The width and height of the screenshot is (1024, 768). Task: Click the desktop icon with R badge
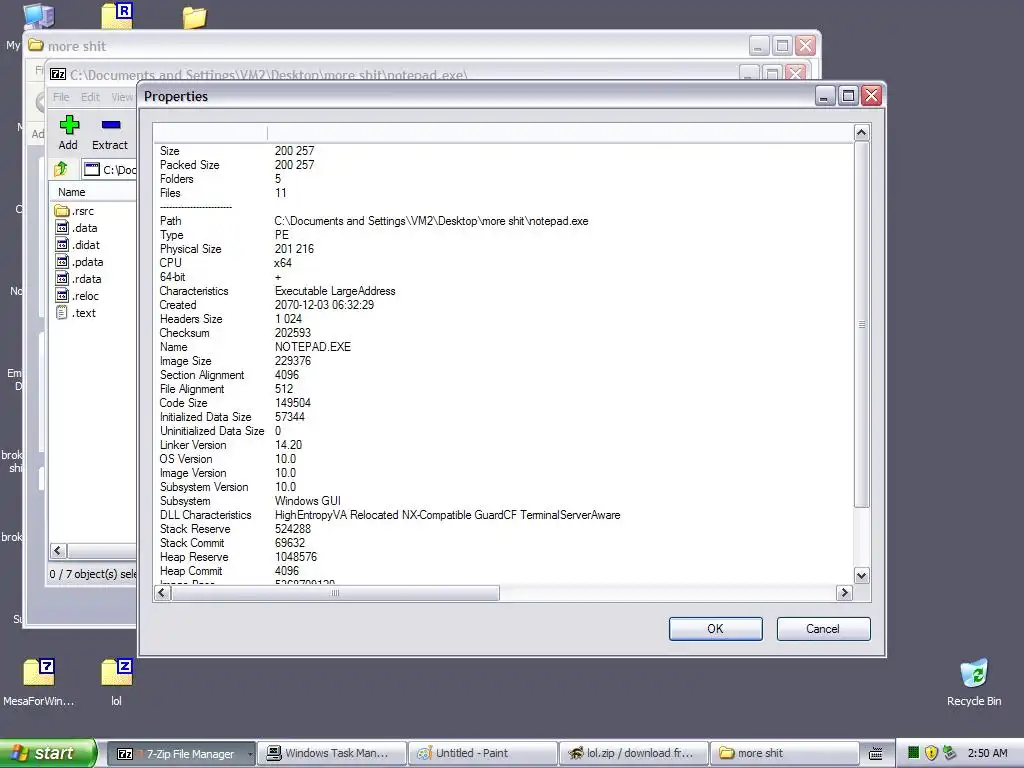coord(118,16)
